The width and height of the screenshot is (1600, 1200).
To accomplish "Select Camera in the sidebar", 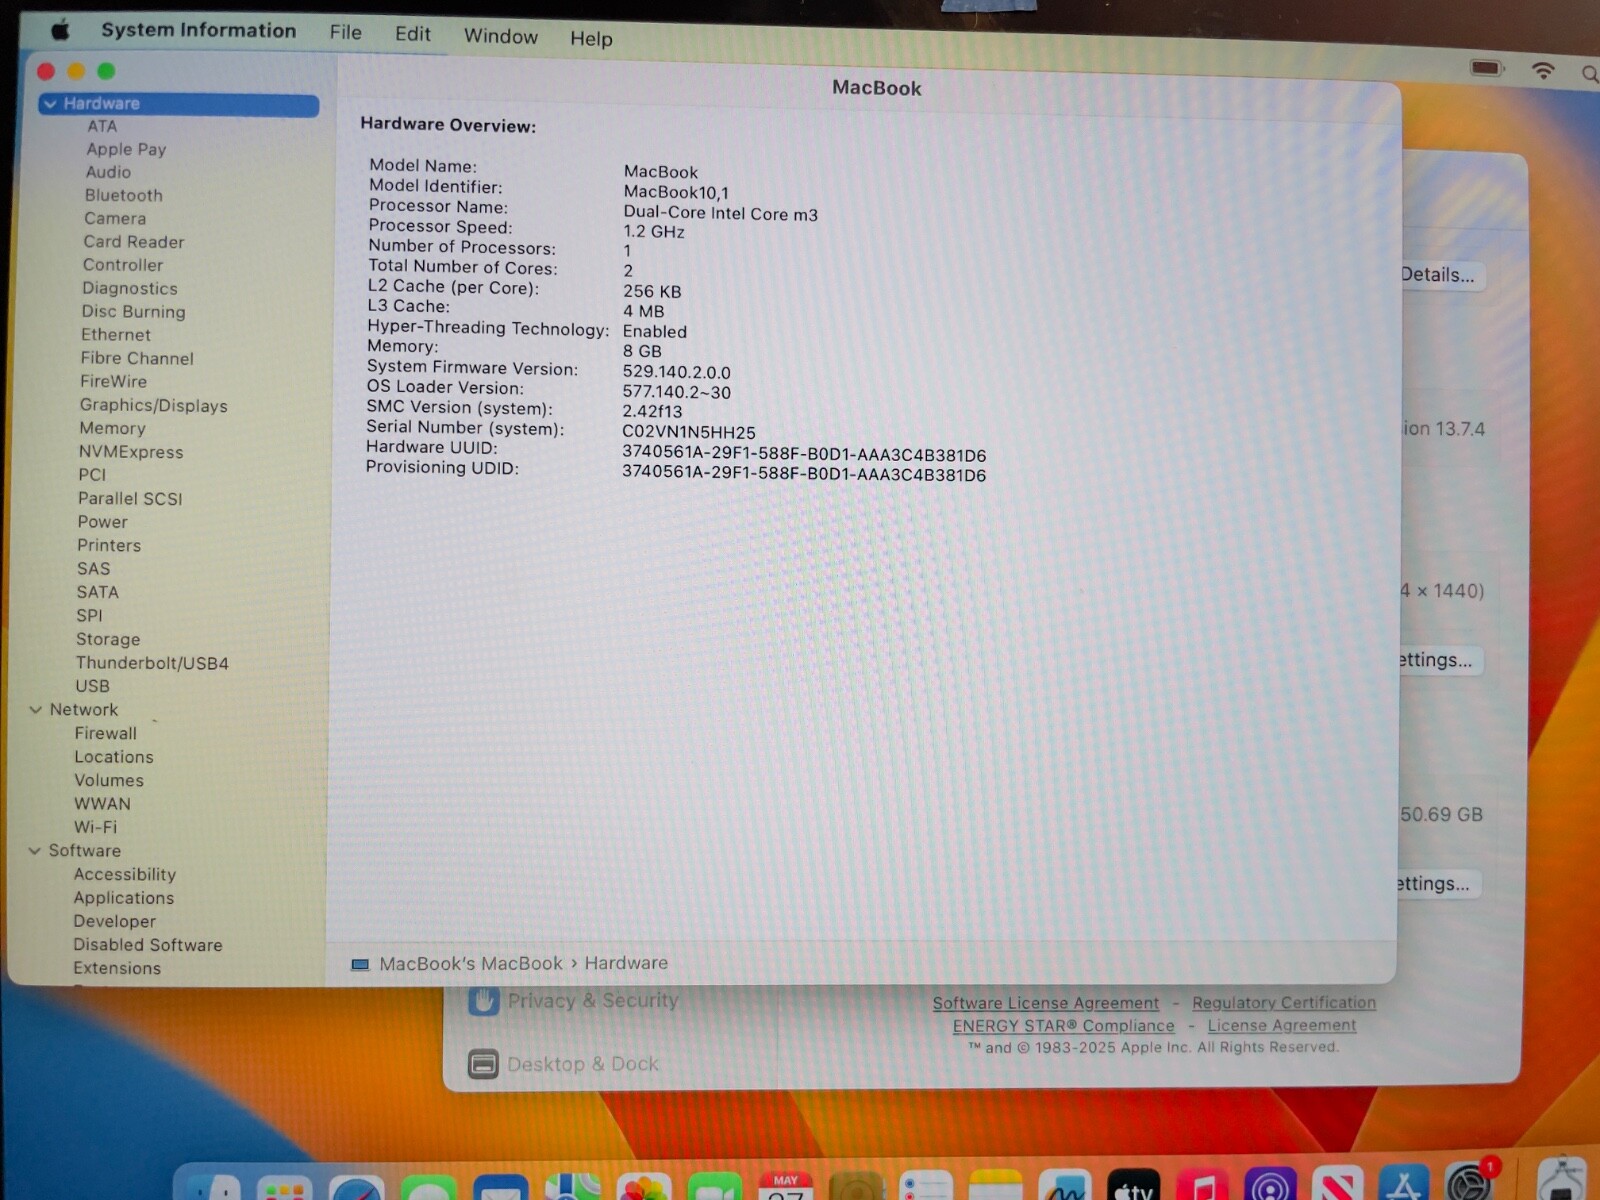I will [x=115, y=218].
